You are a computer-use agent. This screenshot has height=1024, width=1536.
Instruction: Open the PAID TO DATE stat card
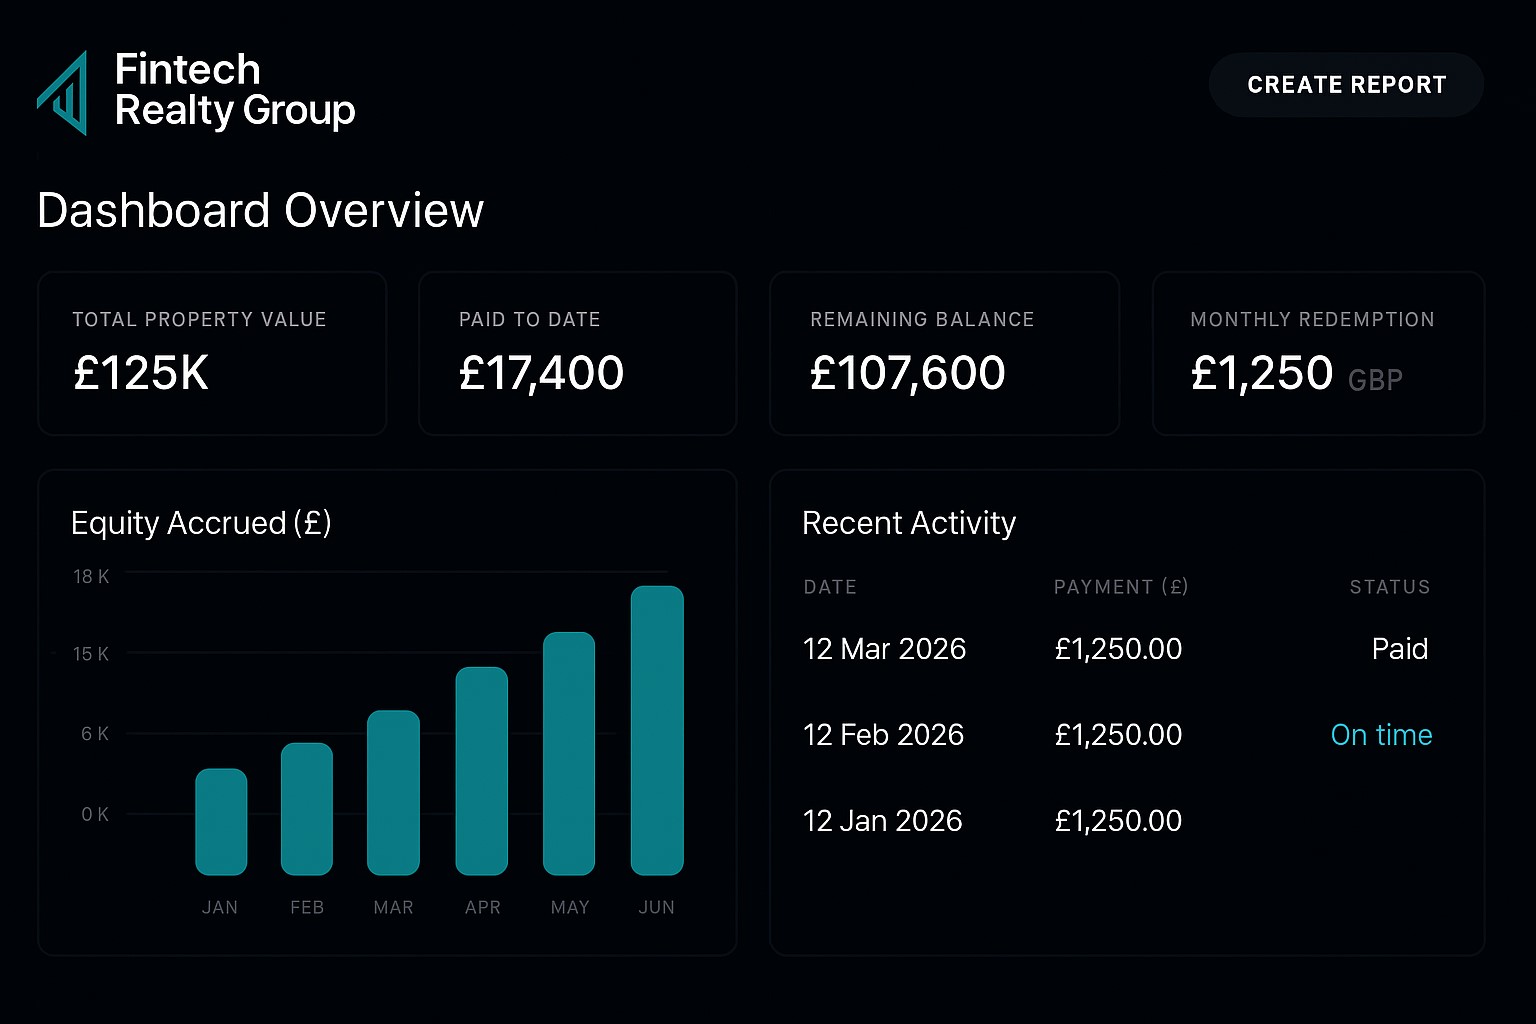(x=577, y=353)
